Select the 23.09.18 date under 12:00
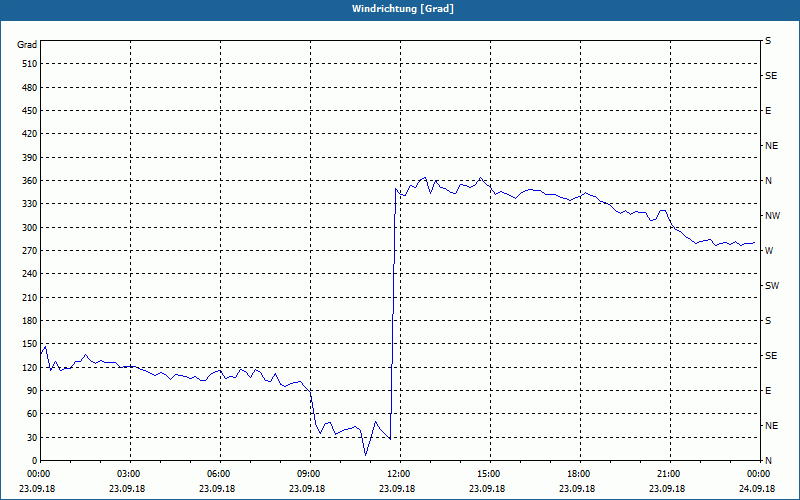Screen dimensions: 800x500 tap(397, 489)
